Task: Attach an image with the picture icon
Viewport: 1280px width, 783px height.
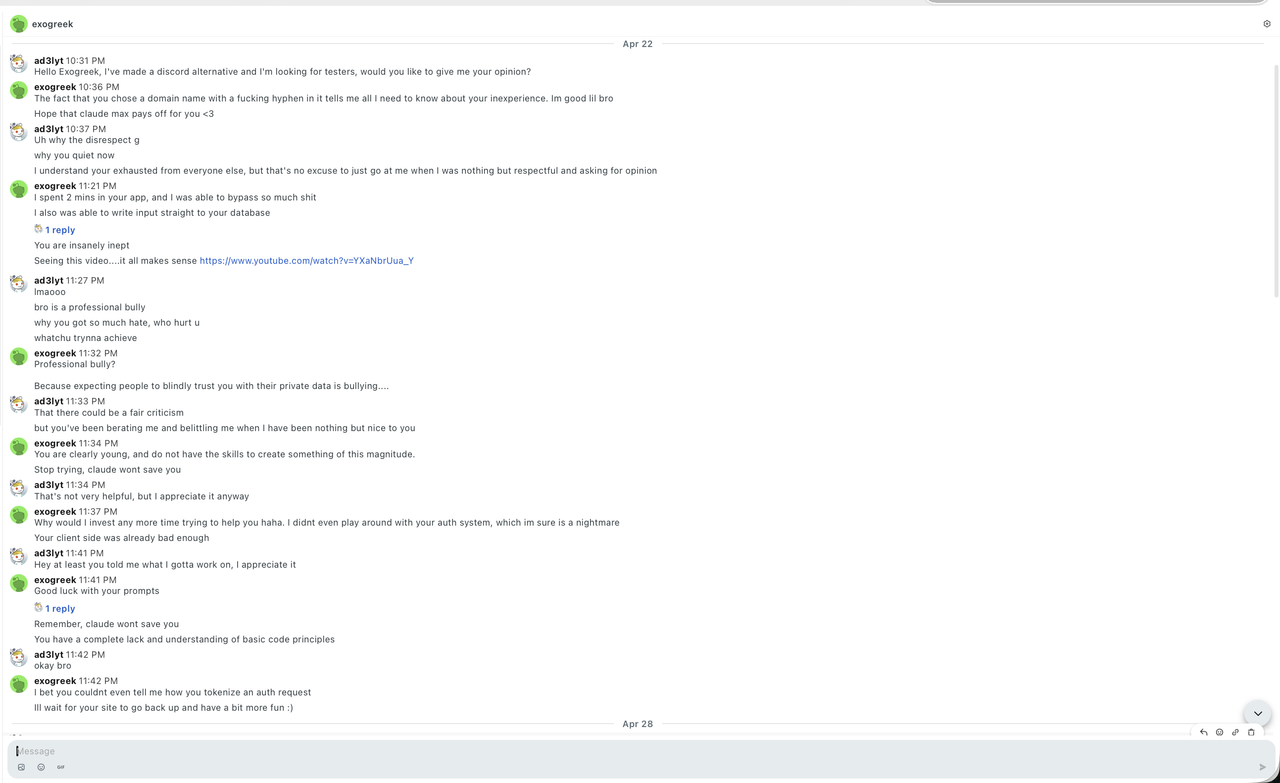Action: [x=21, y=767]
